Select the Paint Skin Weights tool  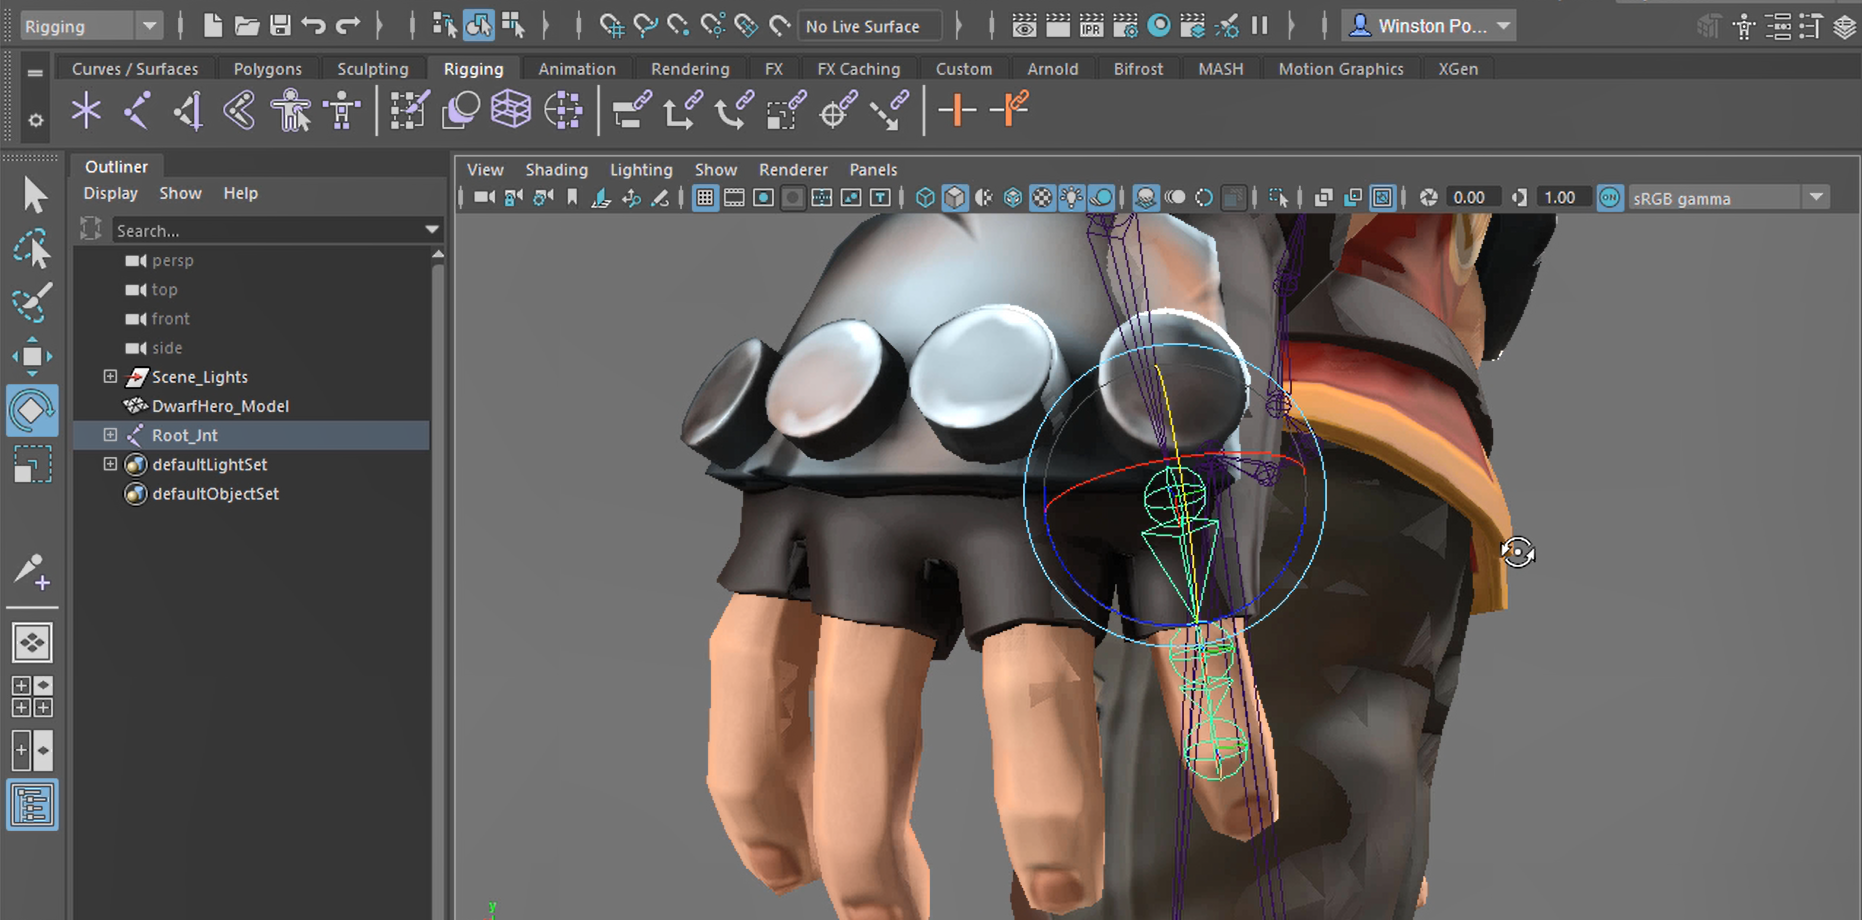[409, 110]
